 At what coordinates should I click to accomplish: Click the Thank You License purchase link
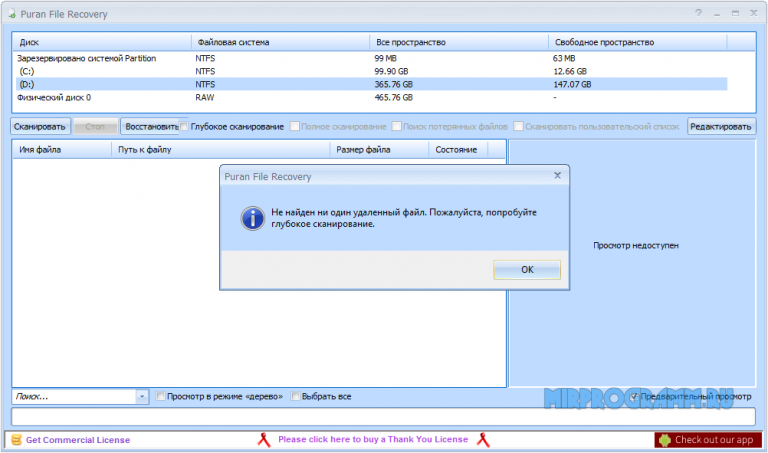[x=373, y=439]
